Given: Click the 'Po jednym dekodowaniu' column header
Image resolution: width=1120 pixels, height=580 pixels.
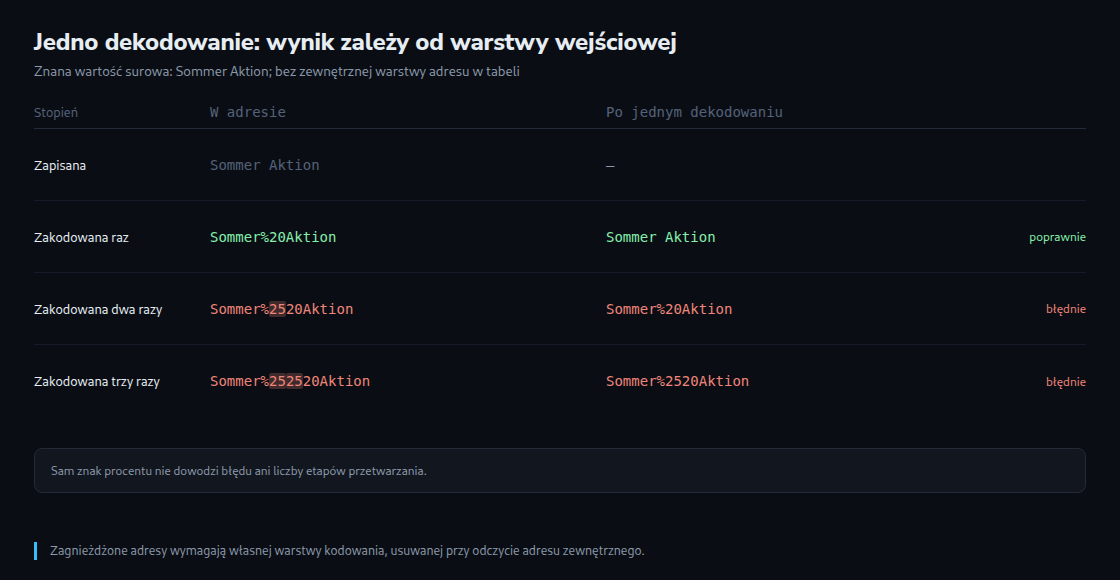Looking at the screenshot, I should point(694,112).
